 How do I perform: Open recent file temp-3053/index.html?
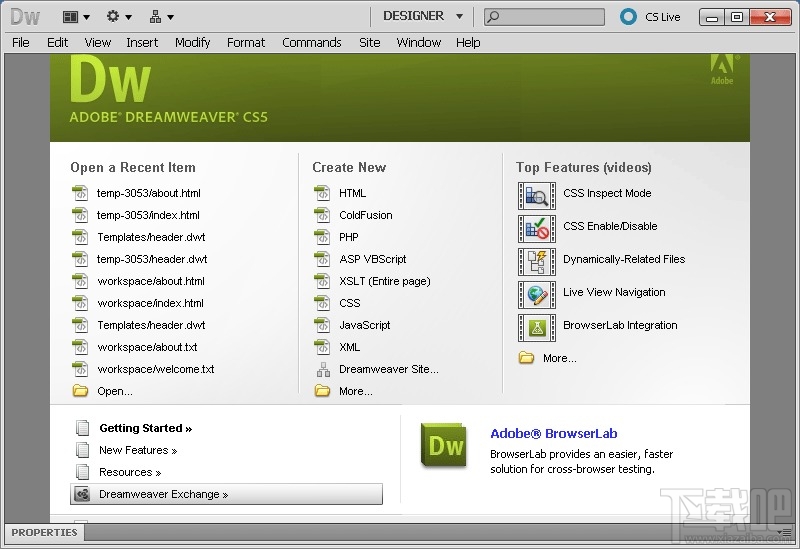(x=148, y=215)
